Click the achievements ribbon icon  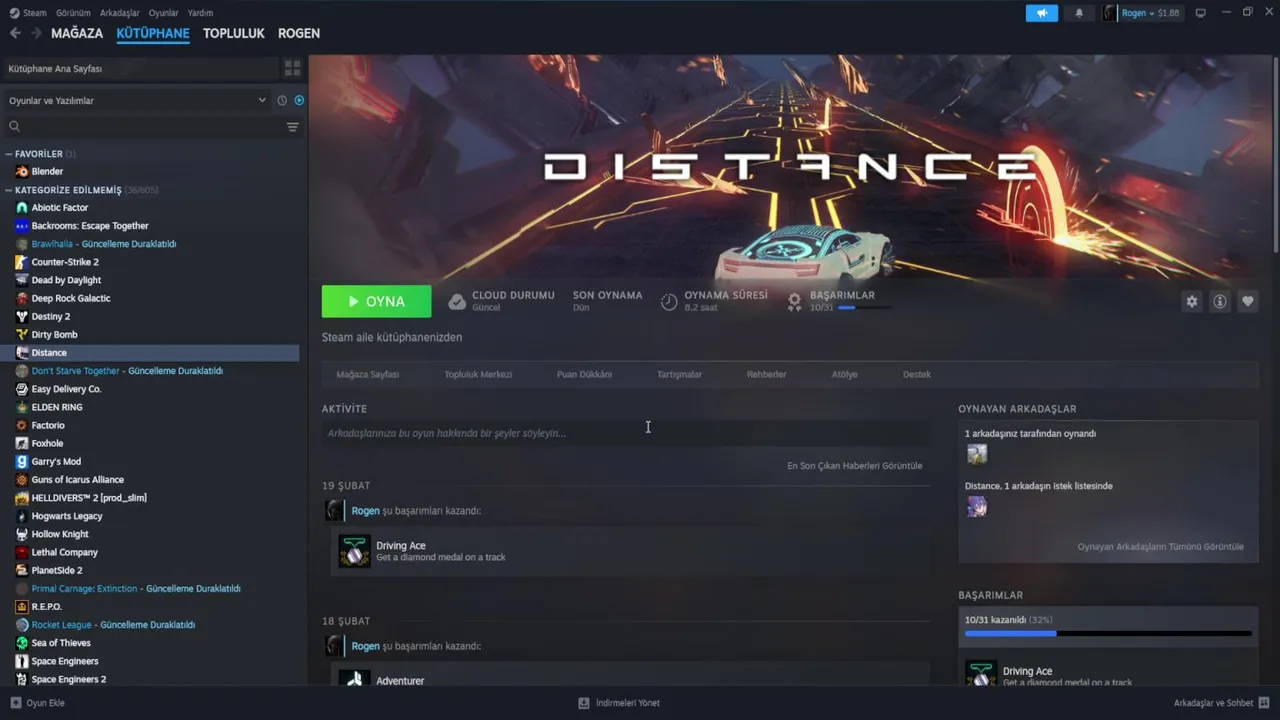click(794, 301)
